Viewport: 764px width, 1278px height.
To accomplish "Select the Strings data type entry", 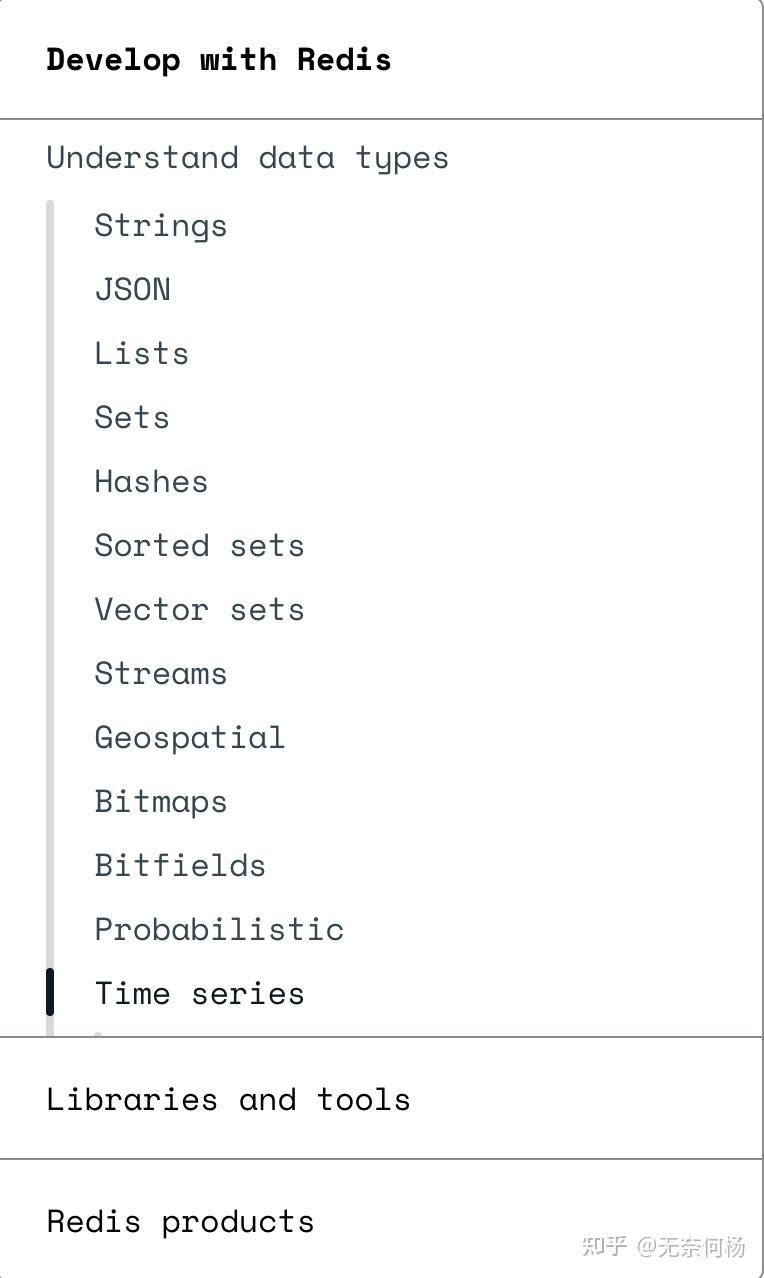I will coord(160,225).
